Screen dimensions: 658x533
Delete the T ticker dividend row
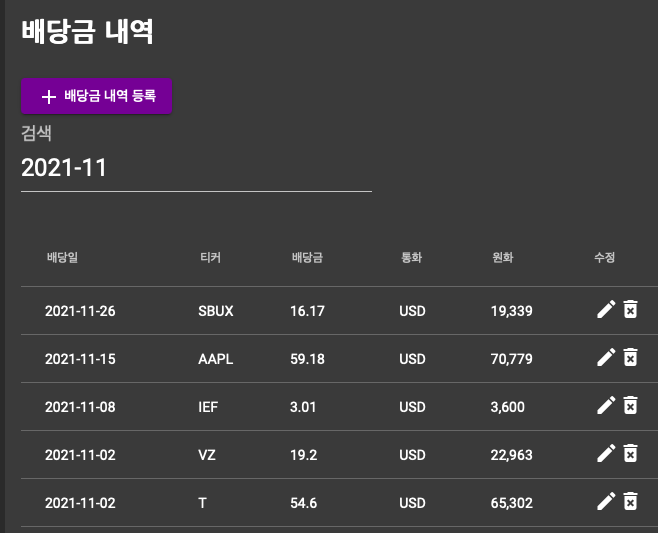coord(630,501)
